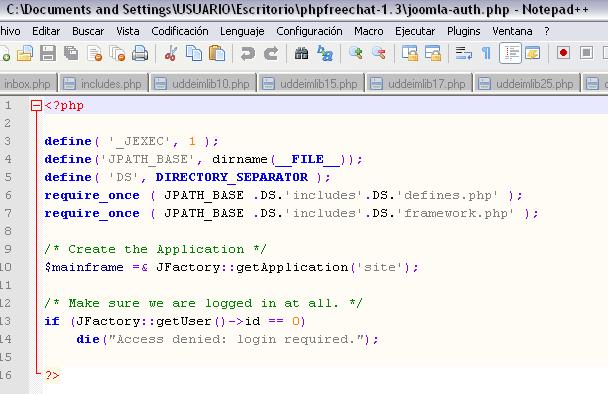The height and width of the screenshot is (394, 608).
Task: Open a file with the Open icon
Action: point(25,53)
